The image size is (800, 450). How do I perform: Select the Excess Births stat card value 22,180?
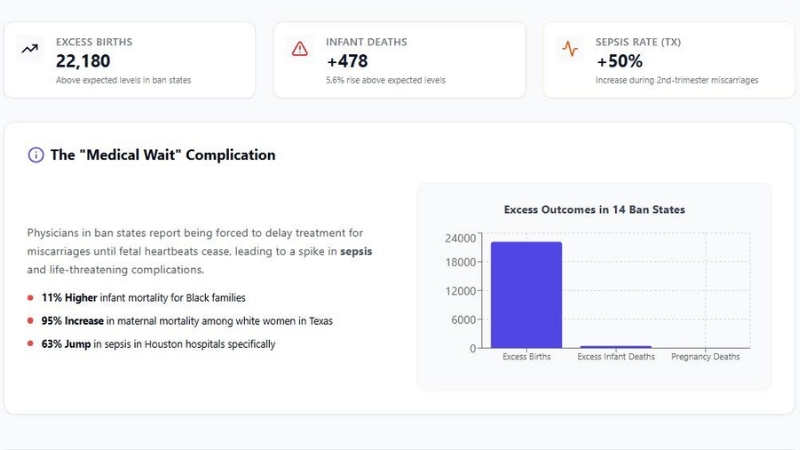coord(83,61)
